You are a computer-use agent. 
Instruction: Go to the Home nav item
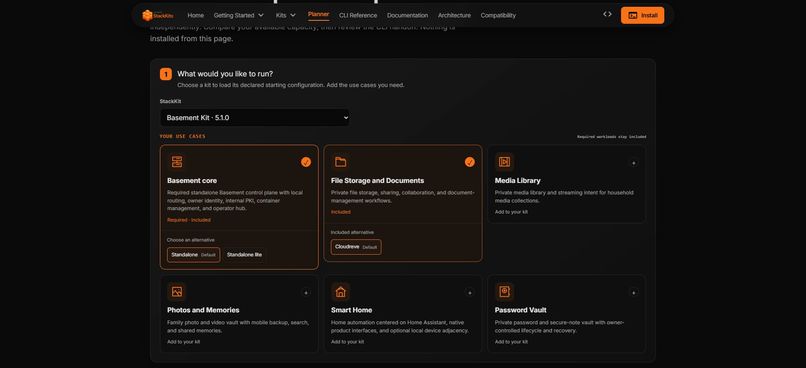(195, 15)
